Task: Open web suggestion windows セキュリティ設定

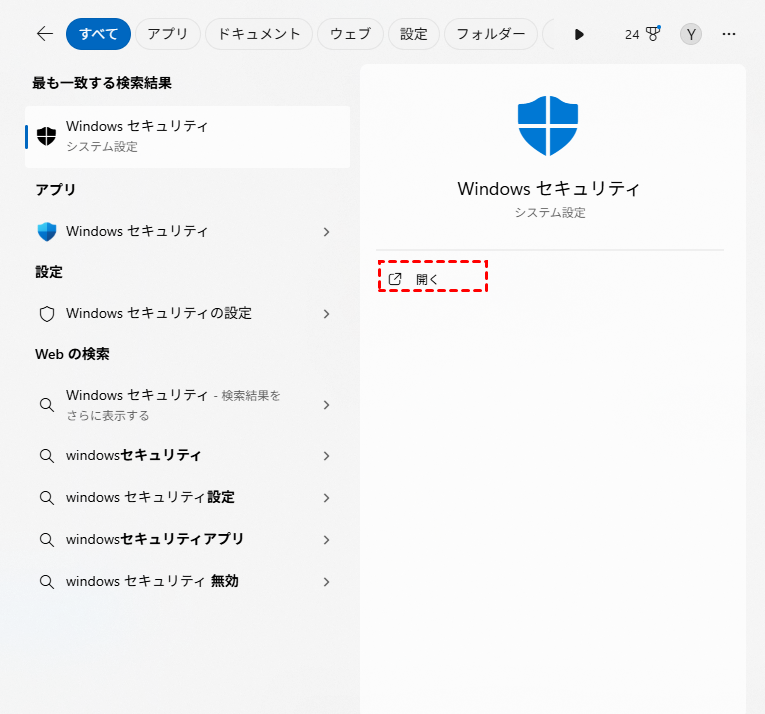Action: (x=187, y=498)
